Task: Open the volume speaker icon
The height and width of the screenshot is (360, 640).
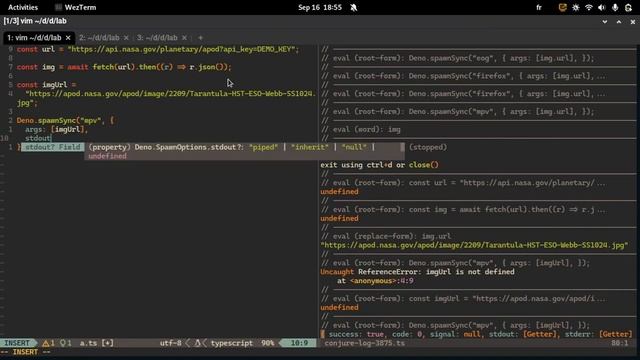Action: pyautogui.click(x=602, y=7)
